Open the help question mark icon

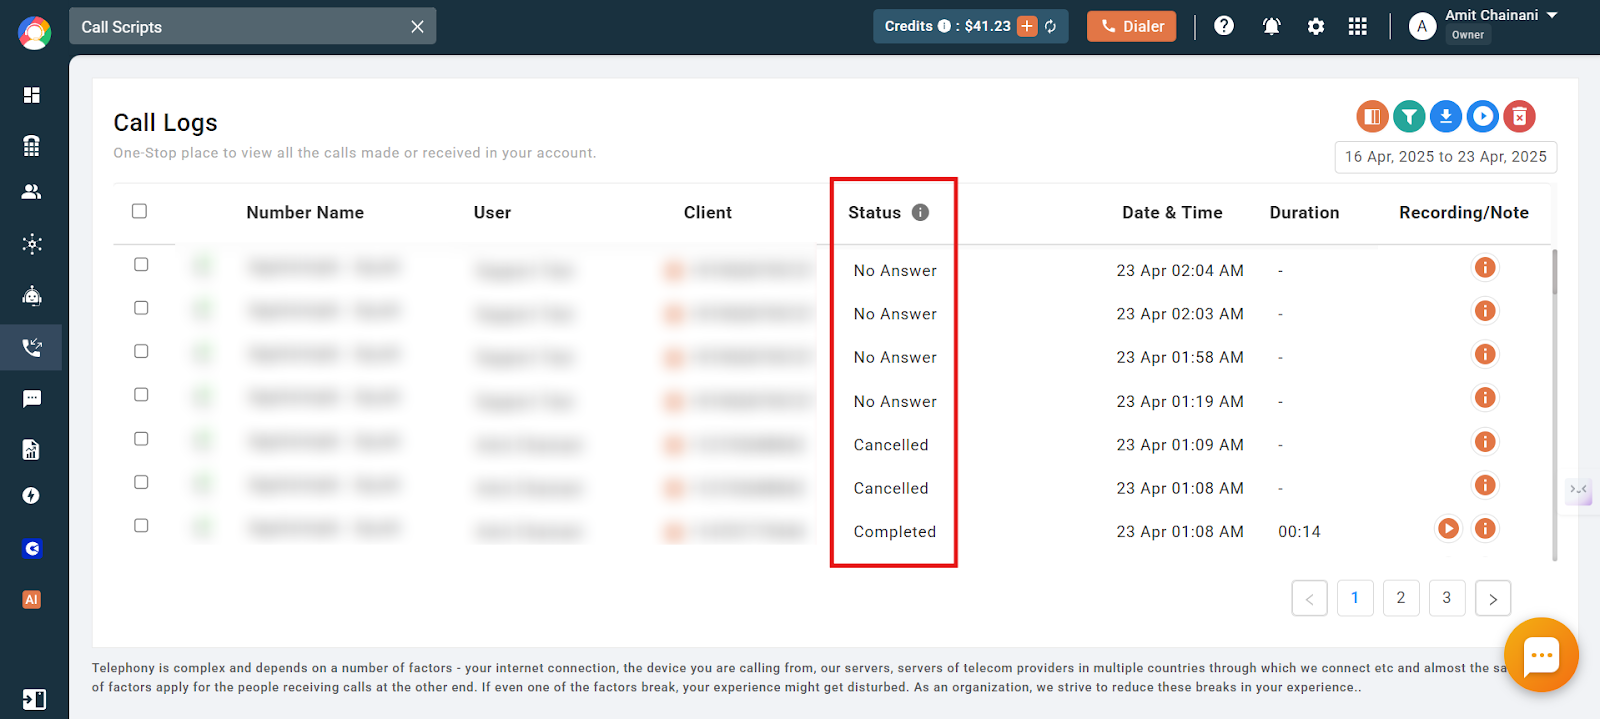tap(1224, 26)
